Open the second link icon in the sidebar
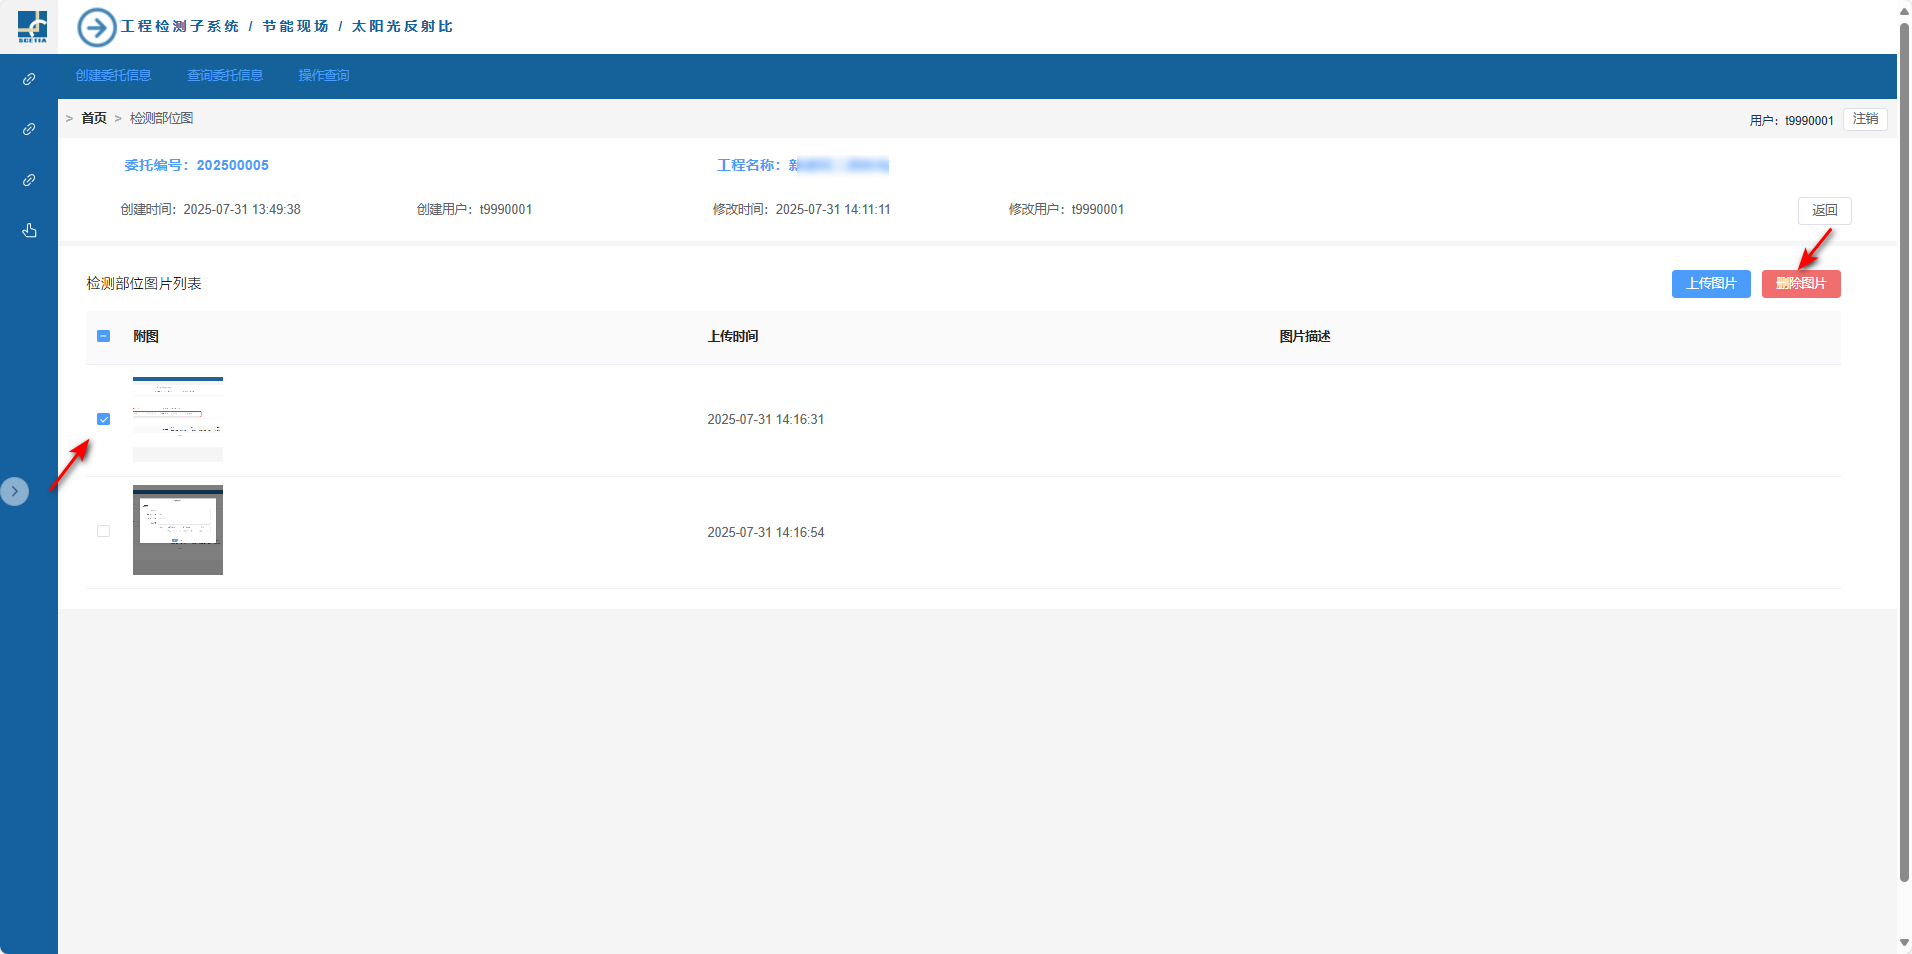This screenshot has width=1912, height=954. [x=29, y=129]
